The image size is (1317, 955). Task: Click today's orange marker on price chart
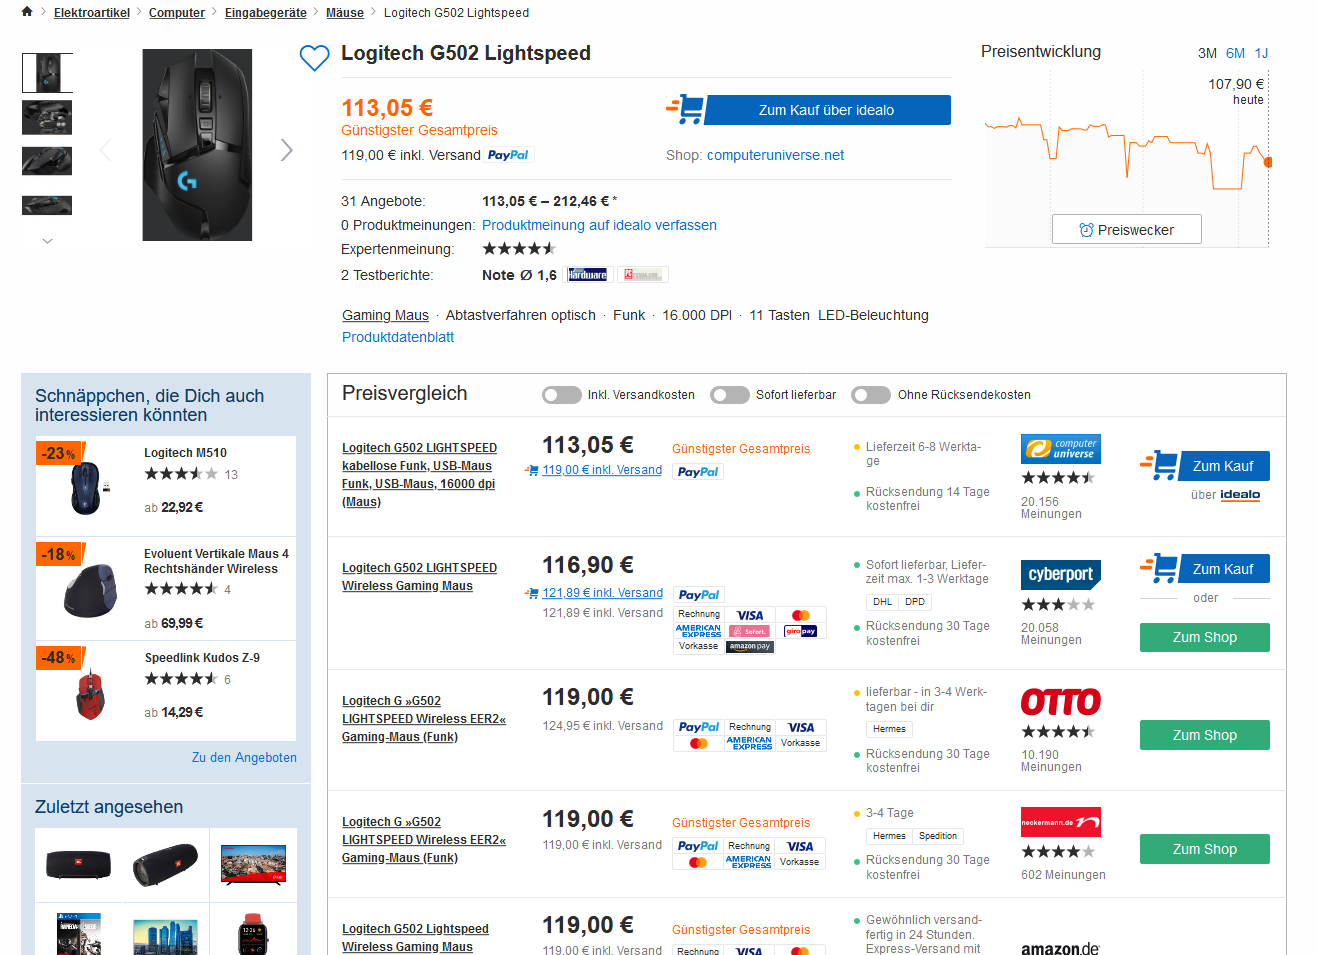1268,161
